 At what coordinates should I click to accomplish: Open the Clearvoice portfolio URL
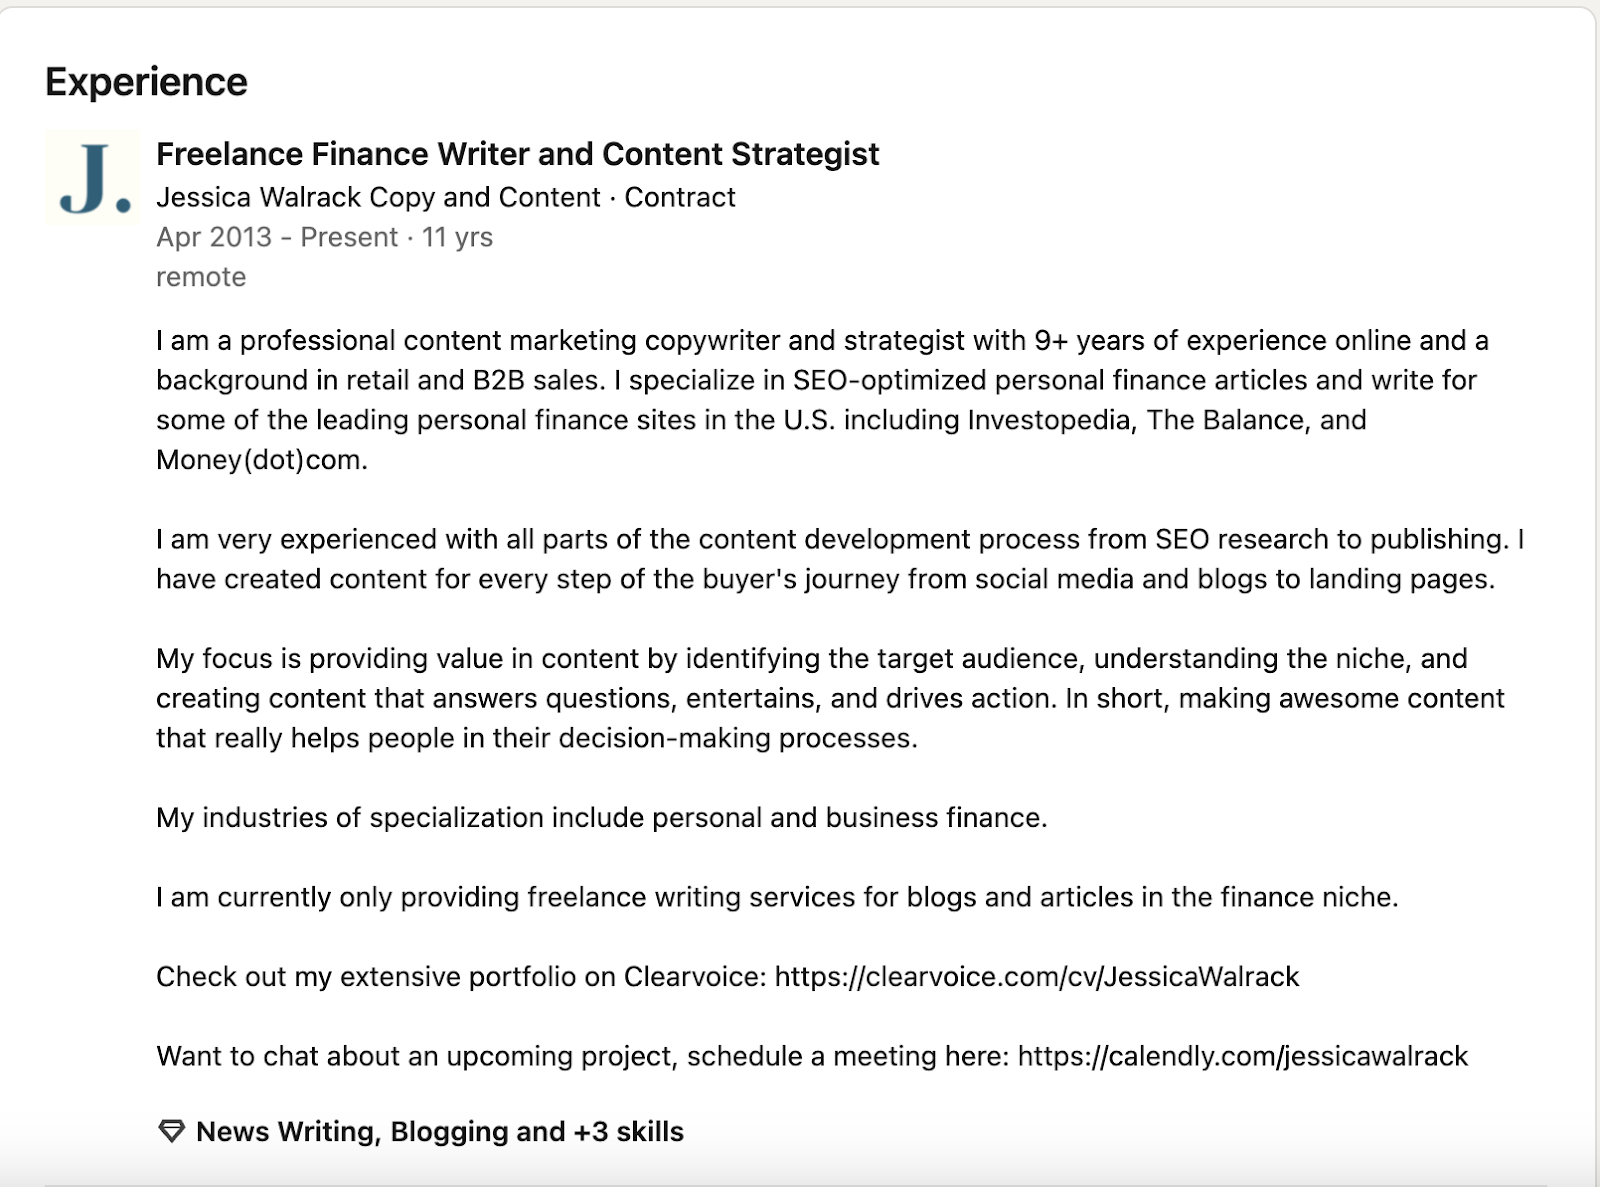1037,977
